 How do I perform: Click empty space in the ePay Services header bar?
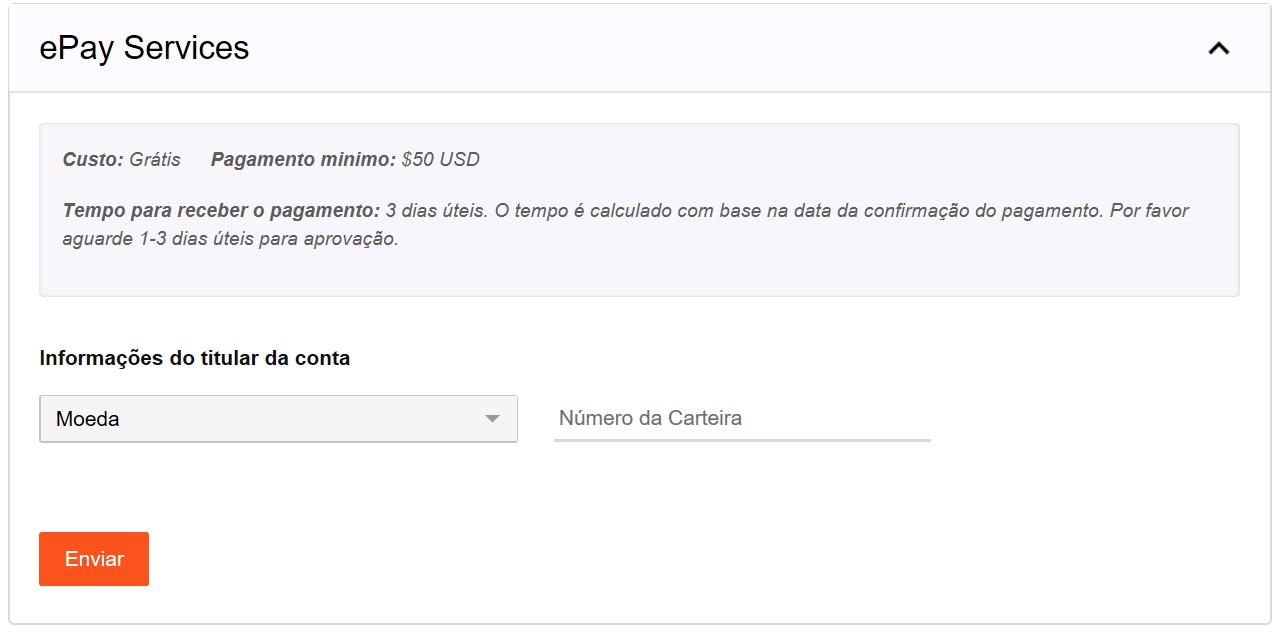click(700, 48)
